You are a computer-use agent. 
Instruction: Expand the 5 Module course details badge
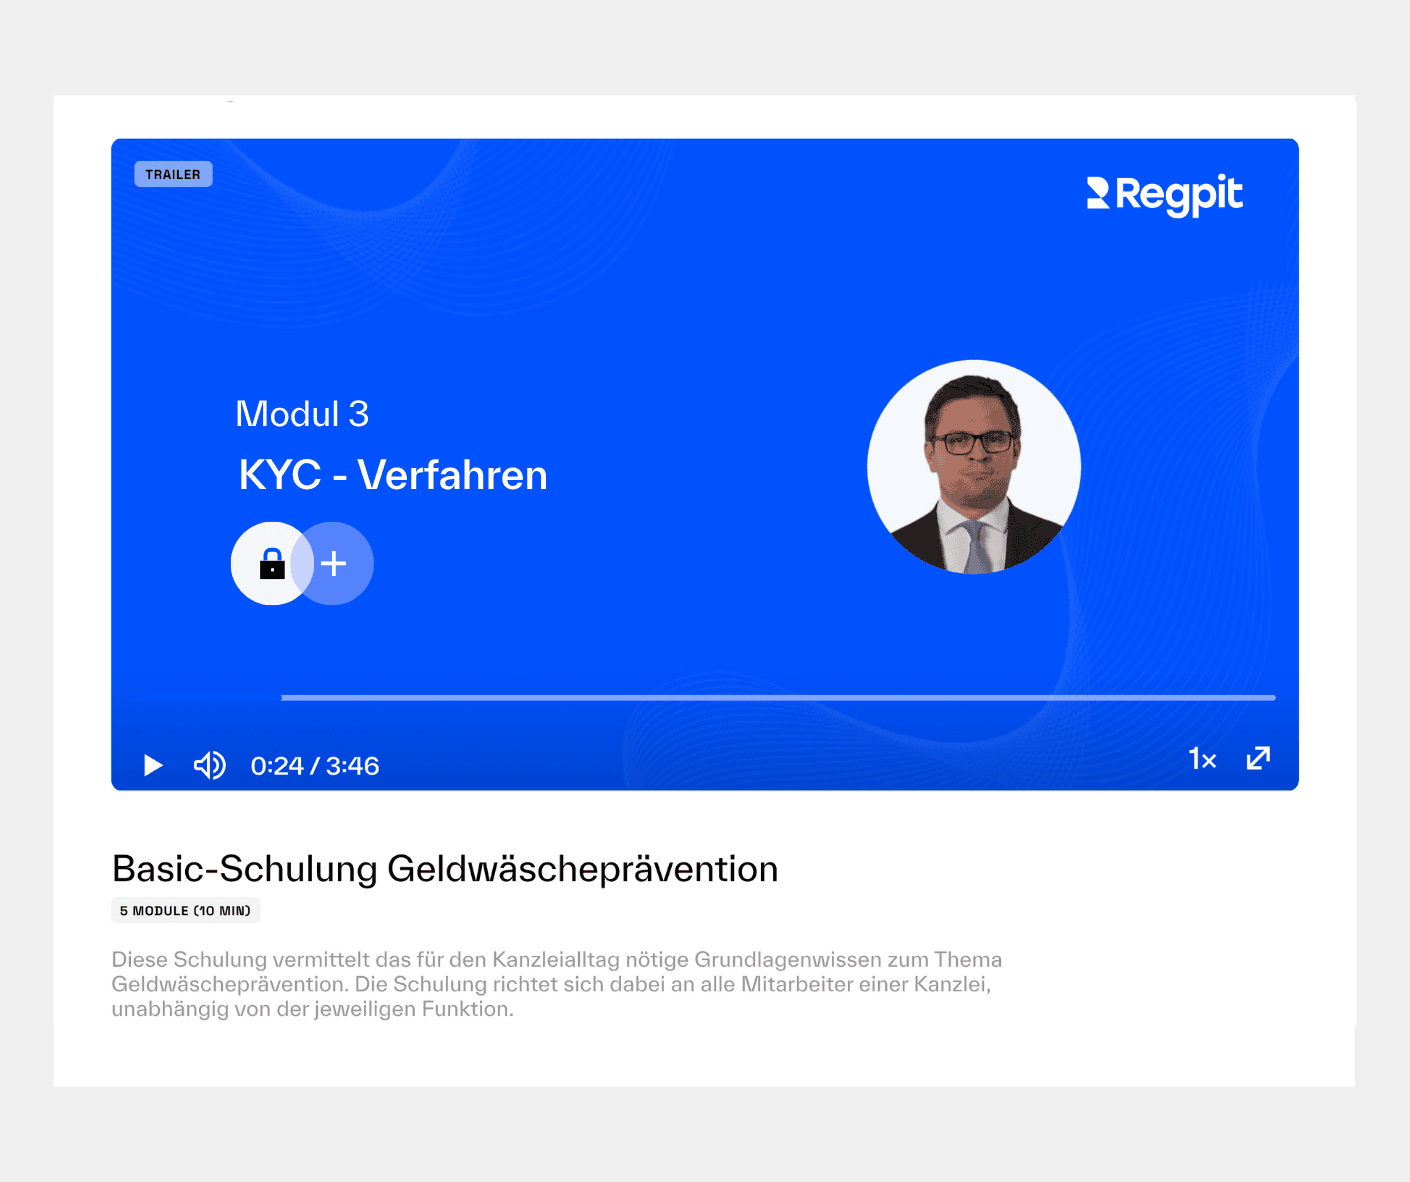point(185,910)
